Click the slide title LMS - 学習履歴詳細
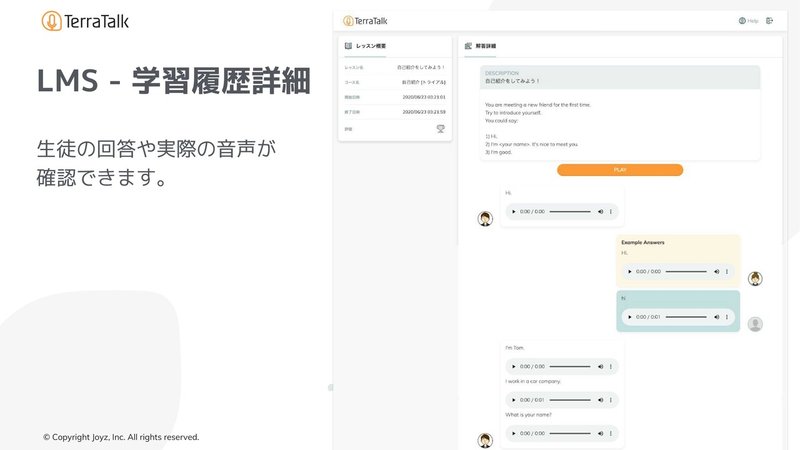This screenshot has width=800, height=450. [173, 81]
